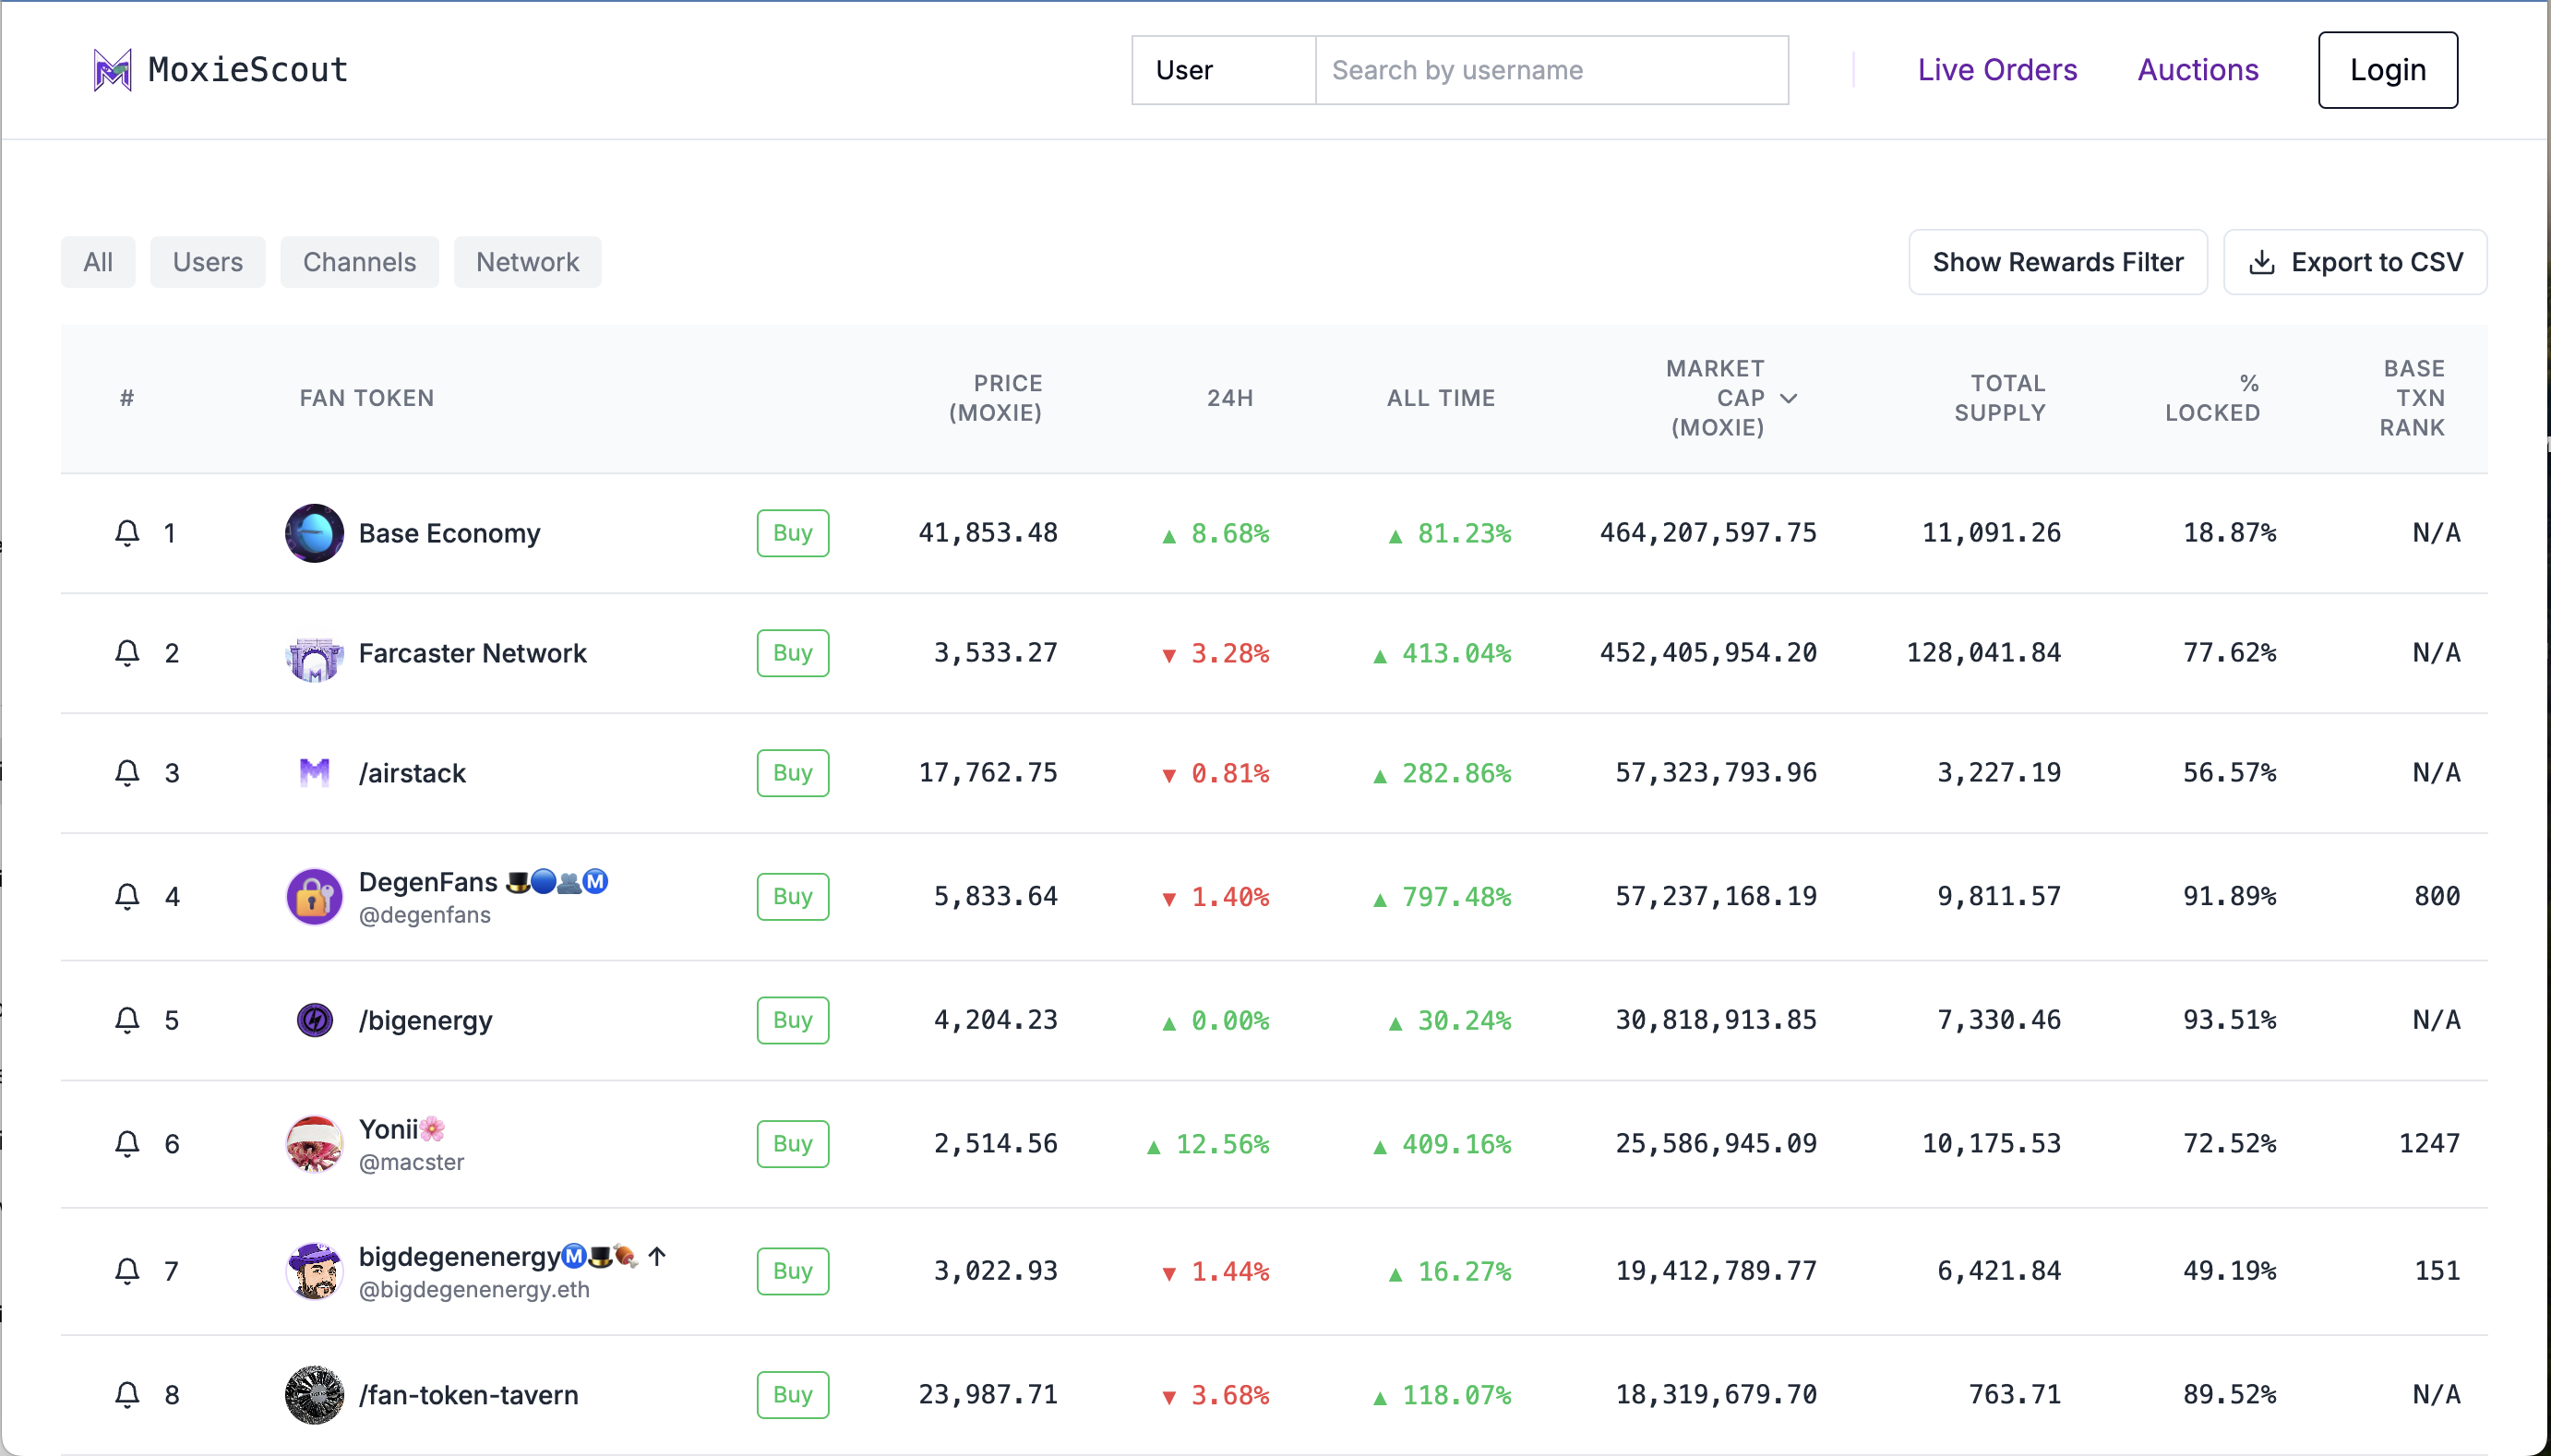The image size is (2551, 1456).
Task: Buy Yonii token
Action: [x=793, y=1144]
